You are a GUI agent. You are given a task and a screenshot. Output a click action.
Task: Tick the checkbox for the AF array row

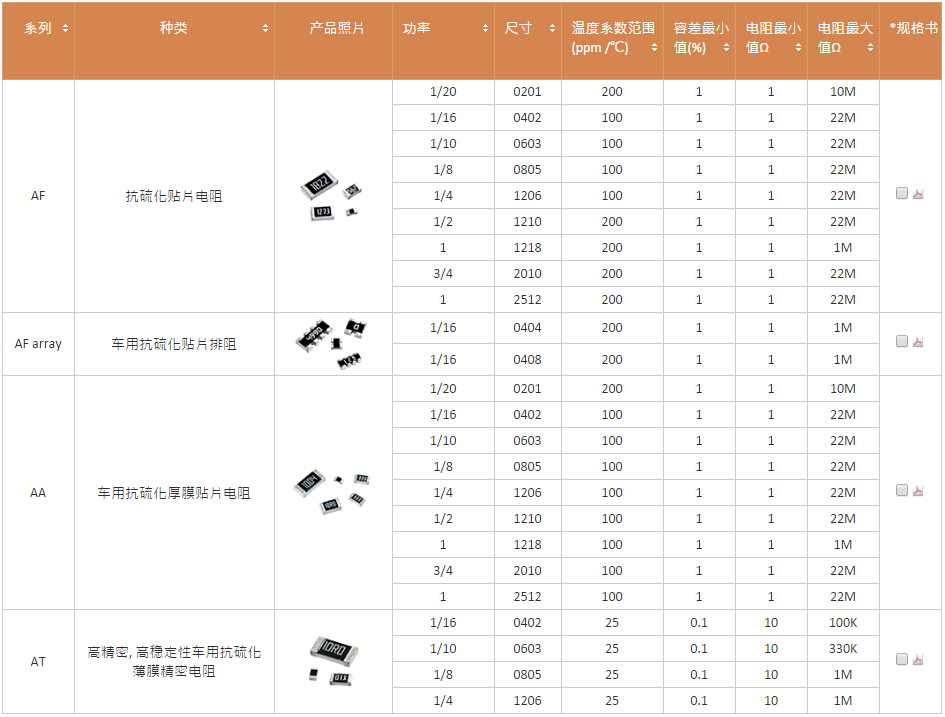[x=902, y=342]
